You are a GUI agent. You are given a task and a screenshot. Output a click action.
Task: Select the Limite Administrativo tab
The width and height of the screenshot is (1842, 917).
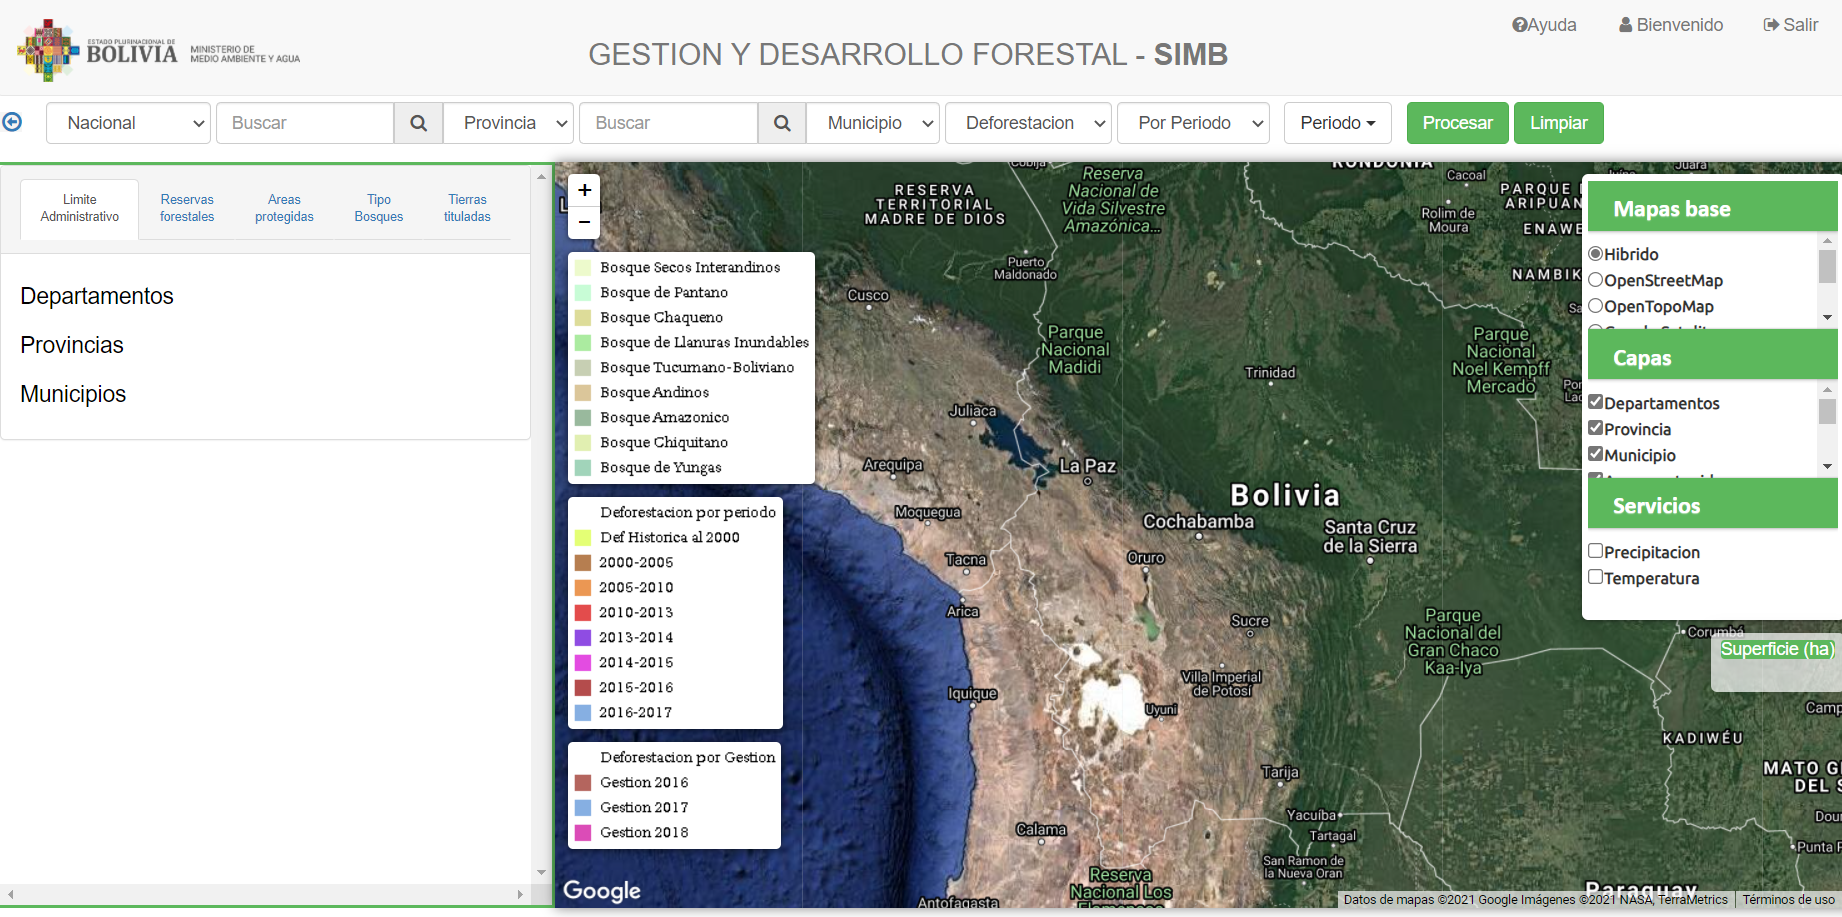tap(80, 209)
